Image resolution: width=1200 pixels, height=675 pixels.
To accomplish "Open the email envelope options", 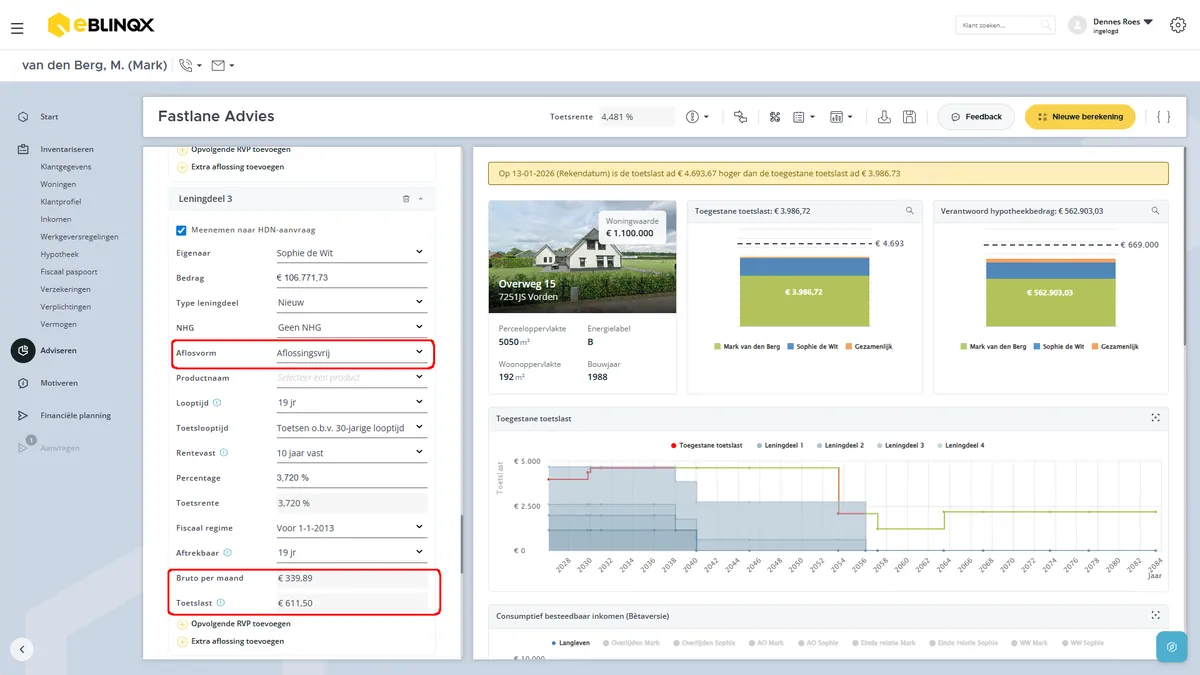I will [223, 66].
